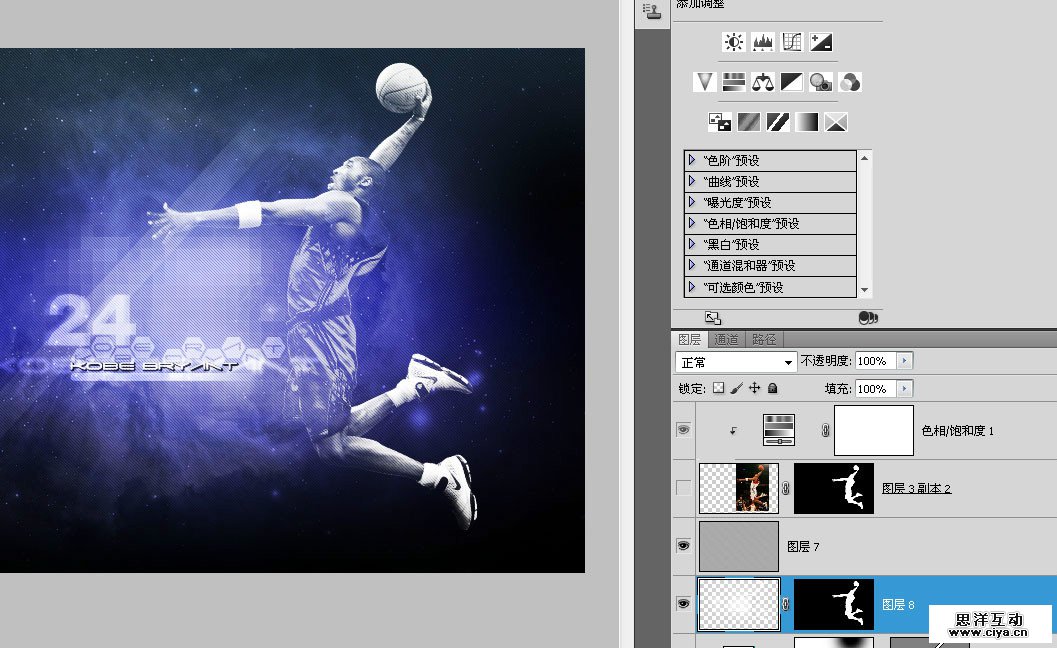
Task: Open the 正常 blend mode dropdown
Action: tap(736, 361)
